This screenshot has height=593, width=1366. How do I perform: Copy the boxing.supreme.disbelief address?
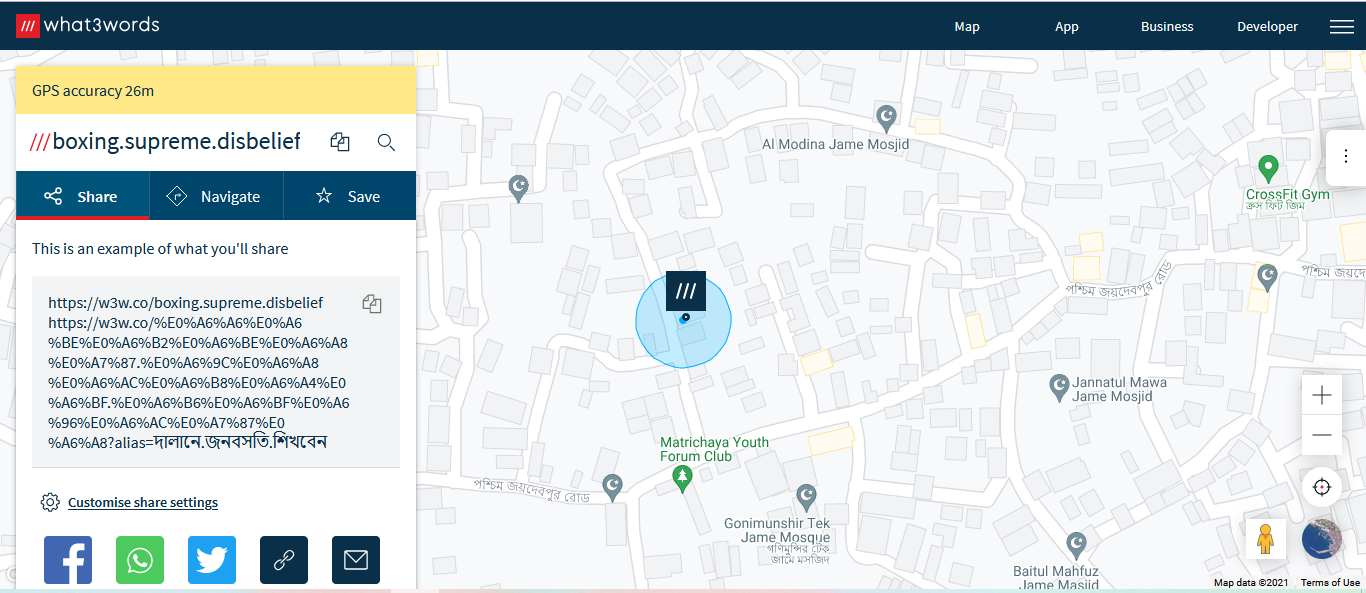coord(340,142)
